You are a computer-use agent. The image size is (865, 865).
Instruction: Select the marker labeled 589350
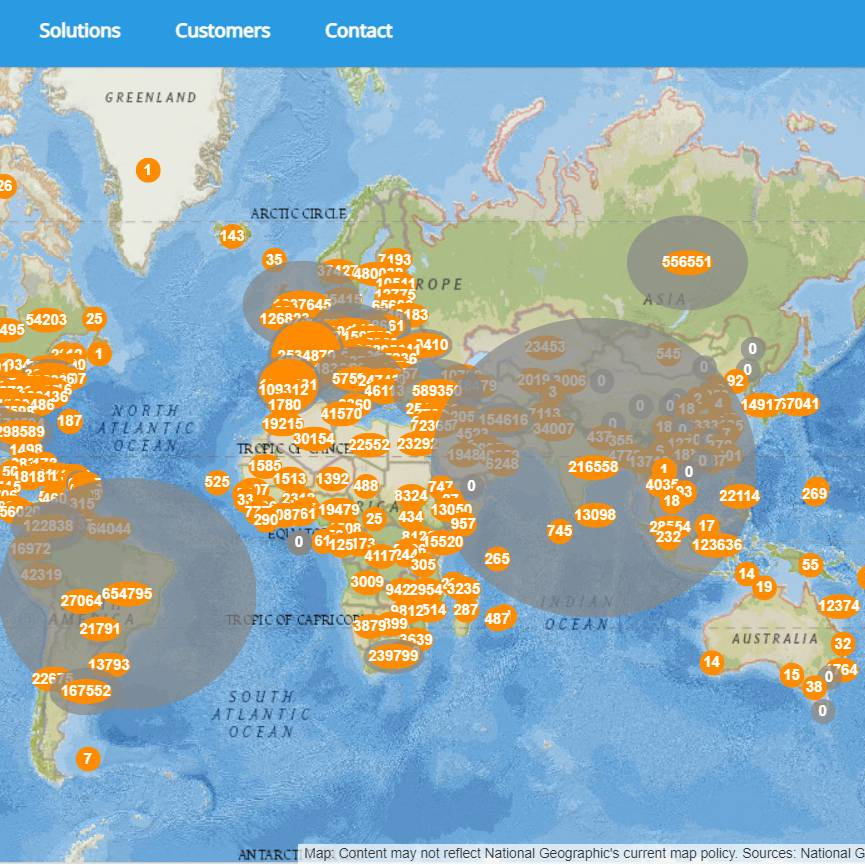pyautogui.click(x=436, y=391)
